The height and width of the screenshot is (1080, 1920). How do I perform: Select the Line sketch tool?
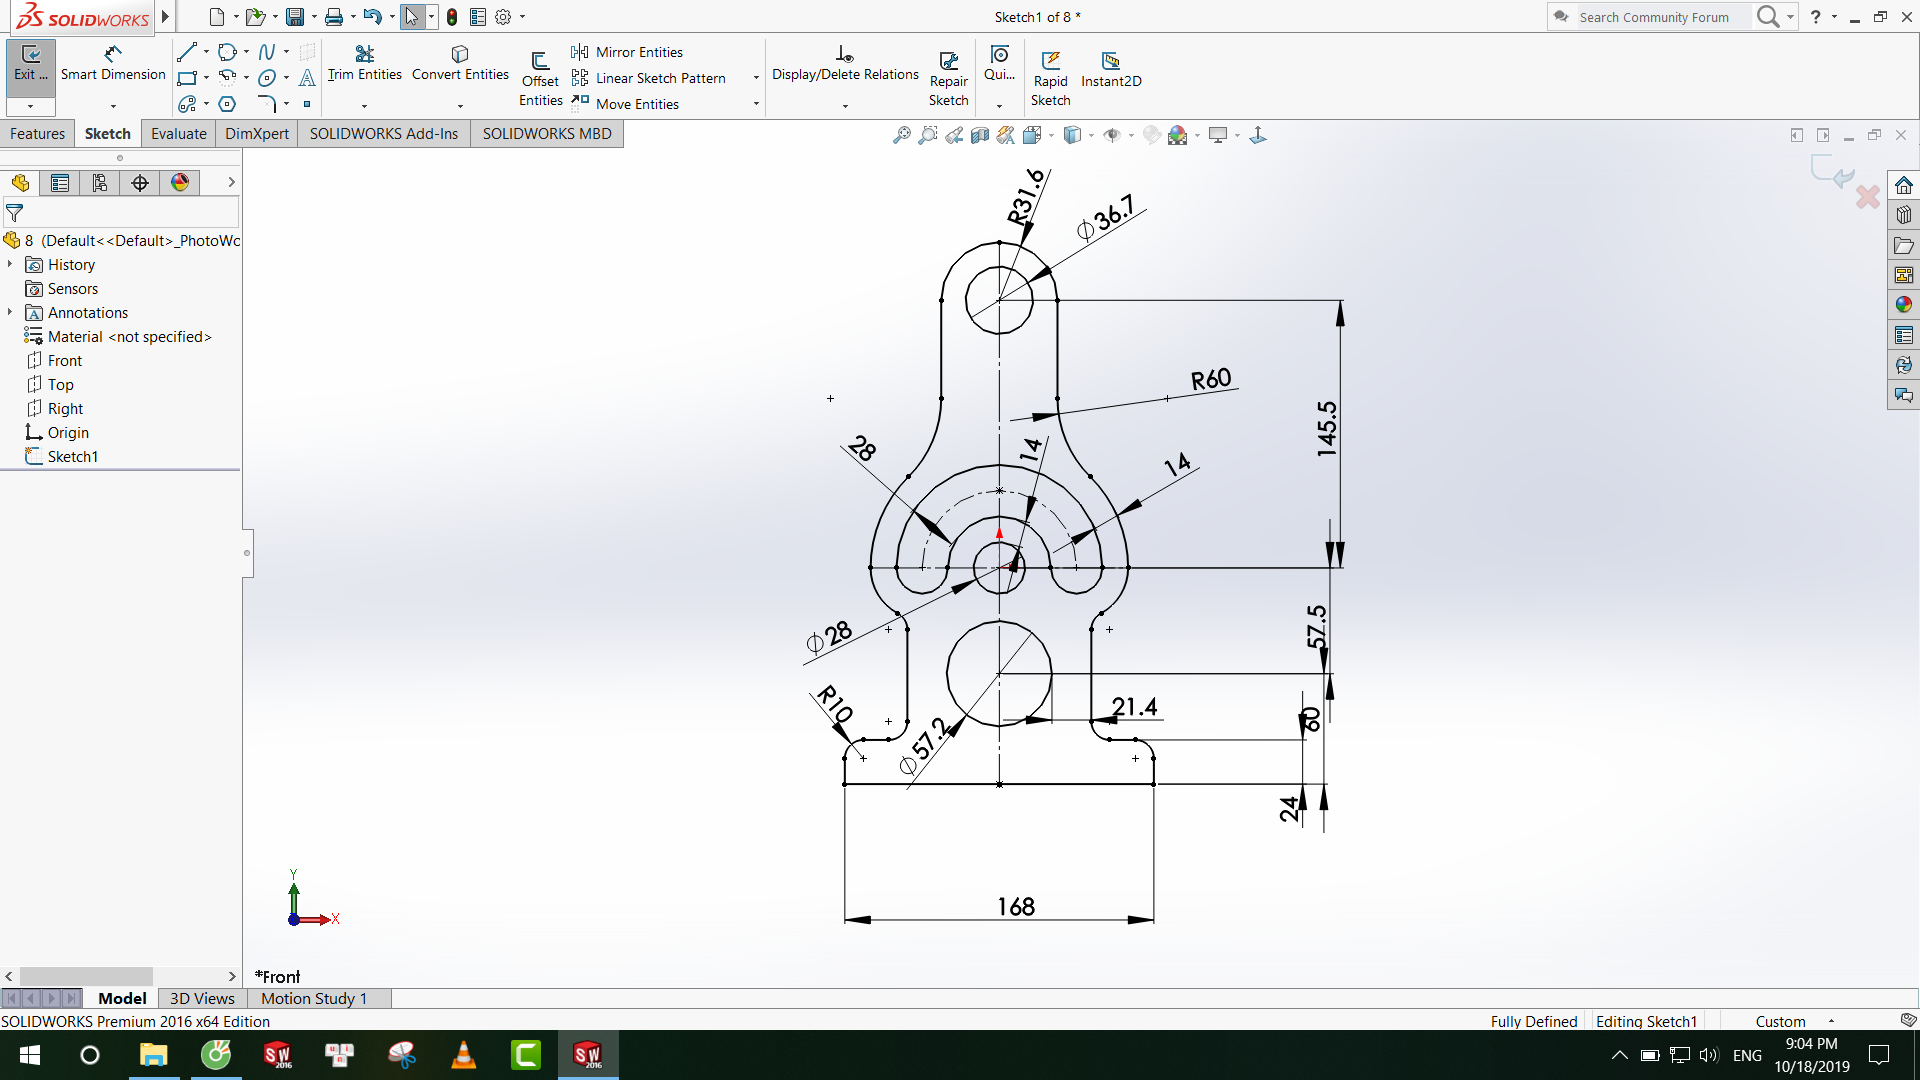[187, 52]
